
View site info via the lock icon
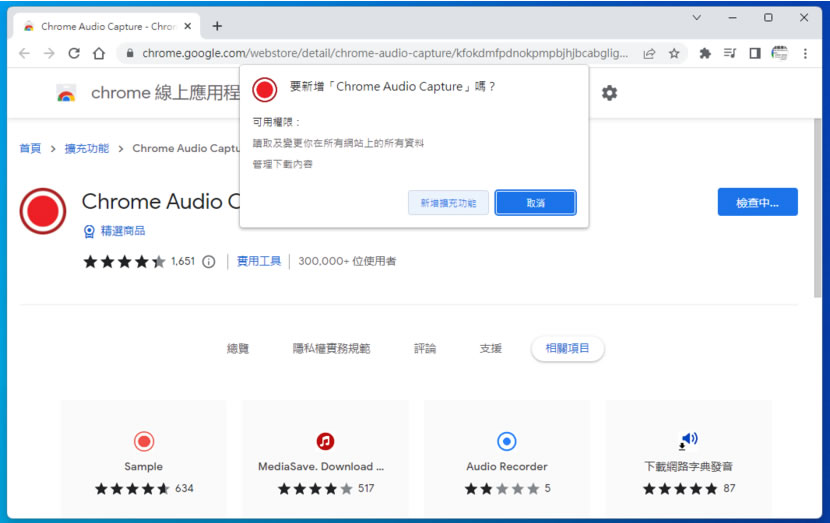pyautogui.click(x=130, y=53)
